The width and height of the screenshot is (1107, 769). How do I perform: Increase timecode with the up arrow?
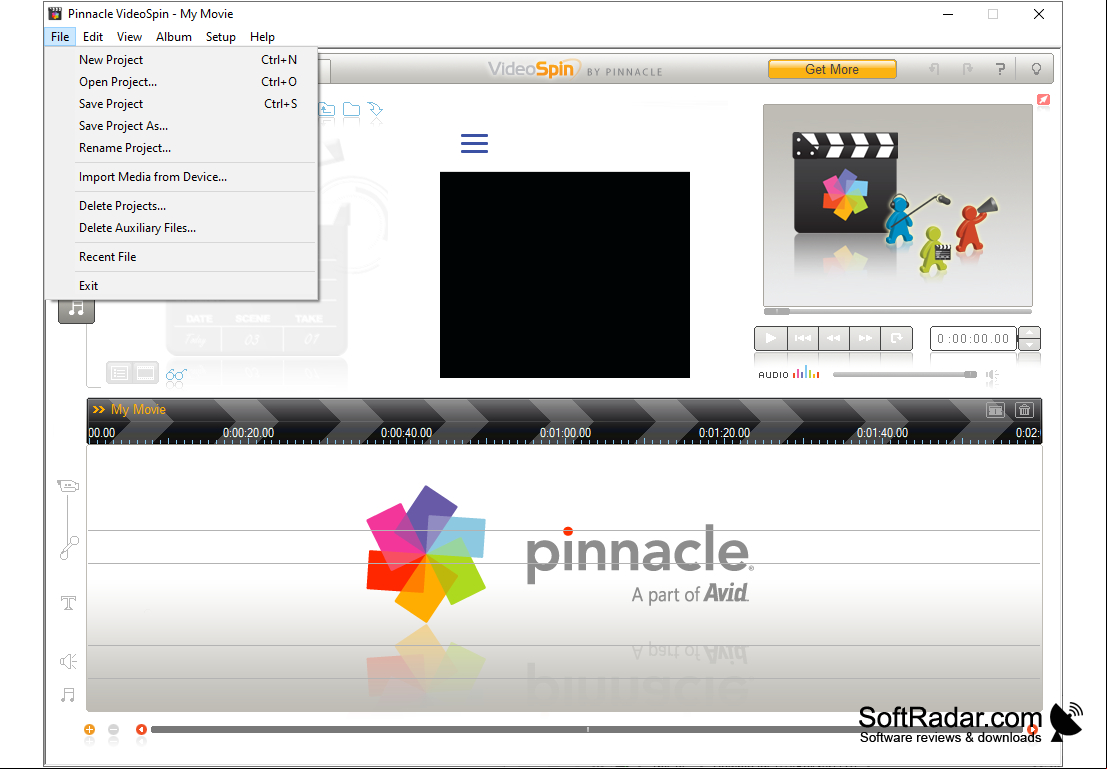pyautogui.click(x=1029, y=333)
